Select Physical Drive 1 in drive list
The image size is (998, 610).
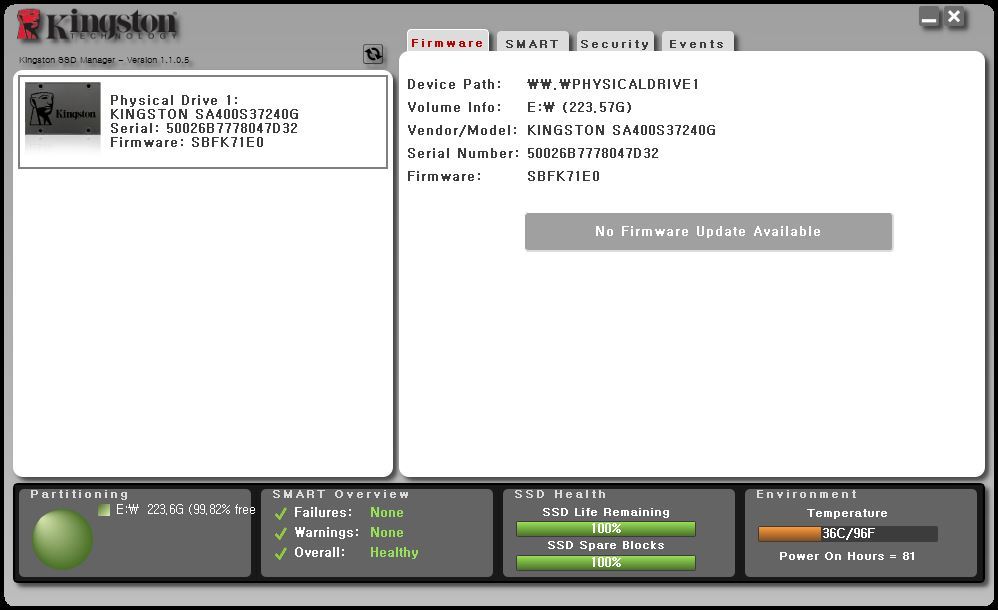point(204,121)
